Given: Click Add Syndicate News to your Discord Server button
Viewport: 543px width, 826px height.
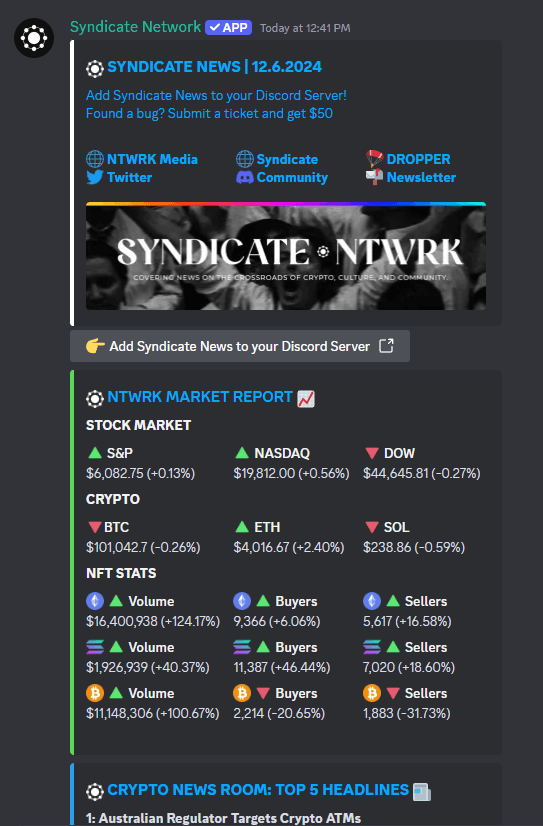Looking at the screenshot, I should pos(240,346).
